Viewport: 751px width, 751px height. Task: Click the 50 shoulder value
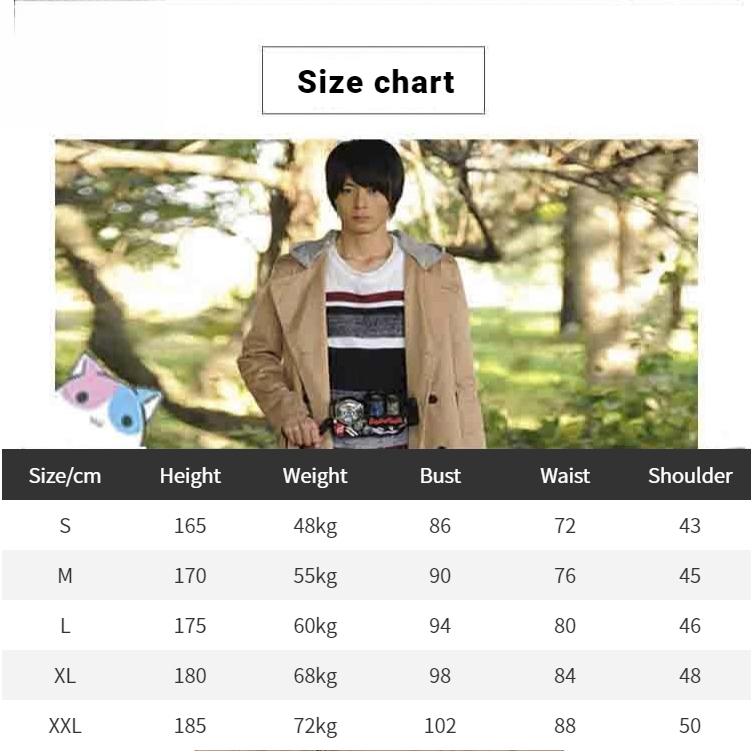690,726
